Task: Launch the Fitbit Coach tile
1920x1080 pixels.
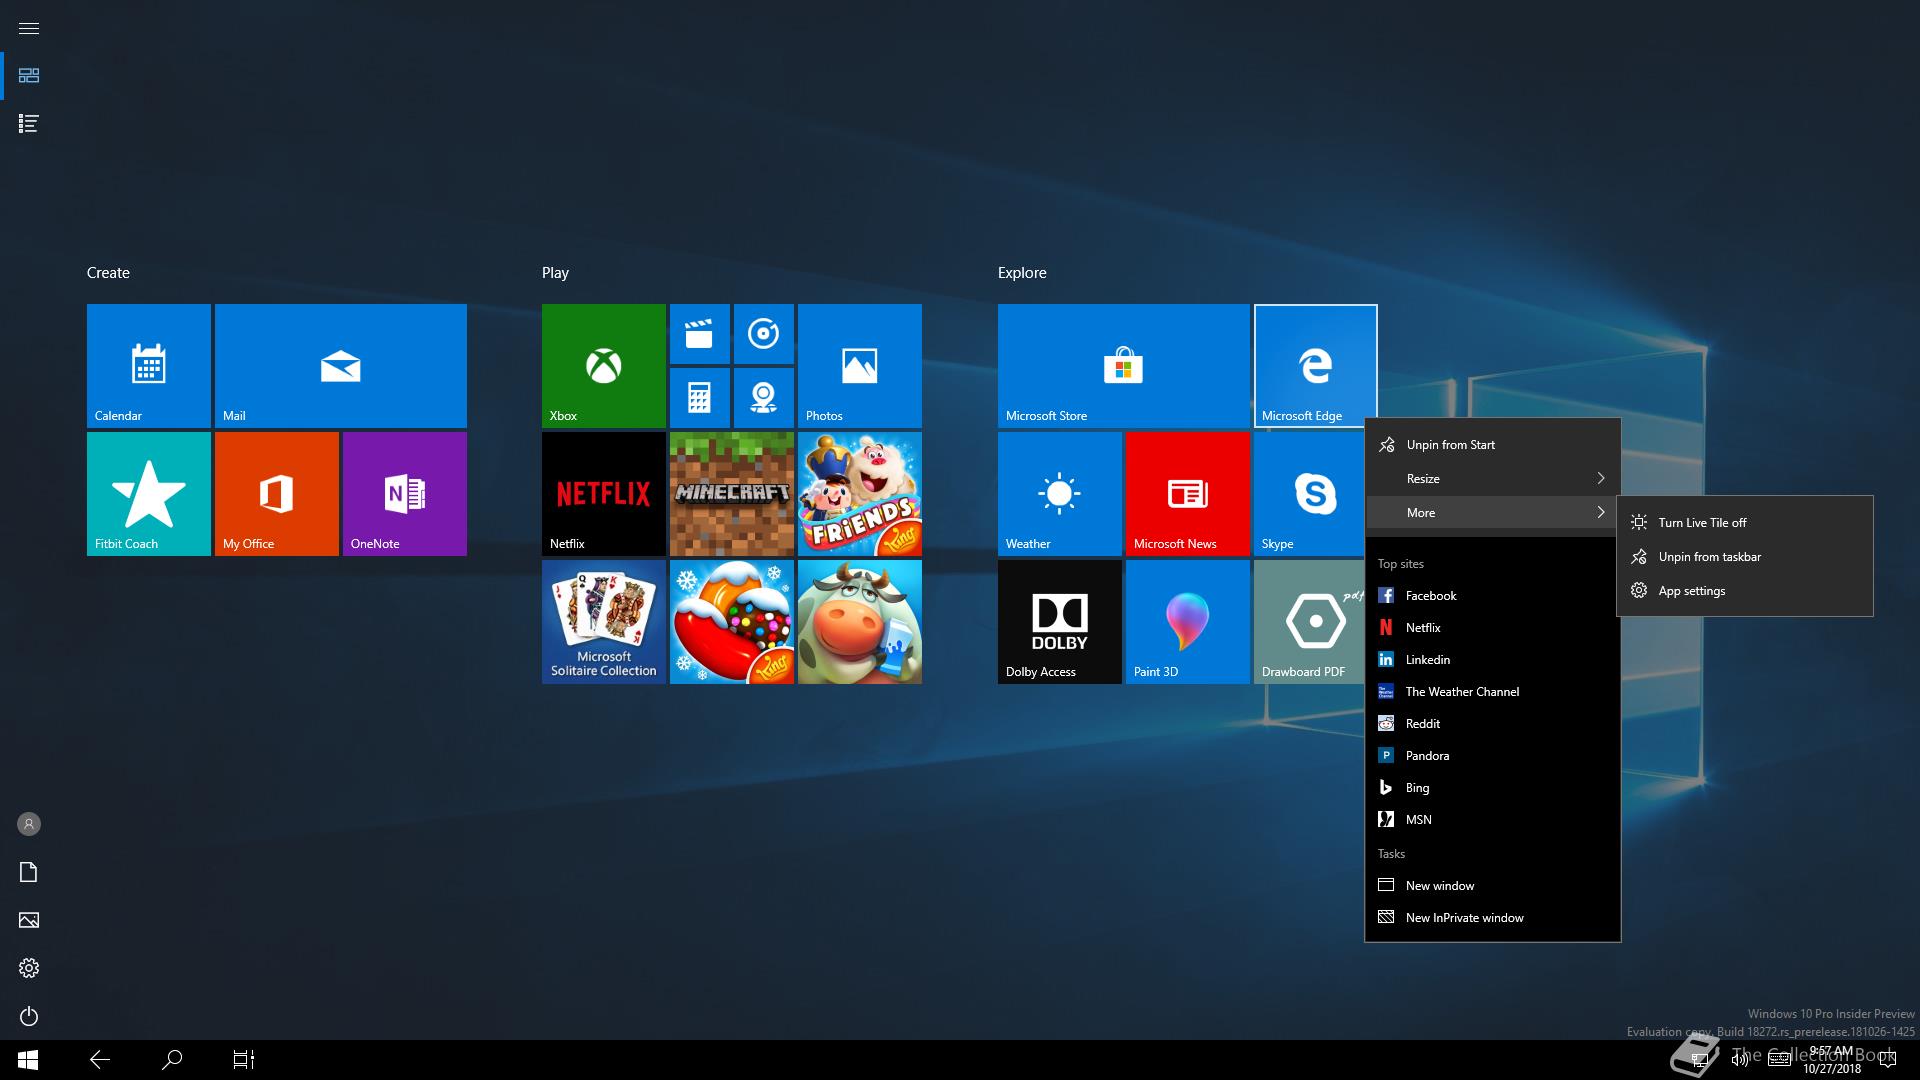Action: coord(149,494)
